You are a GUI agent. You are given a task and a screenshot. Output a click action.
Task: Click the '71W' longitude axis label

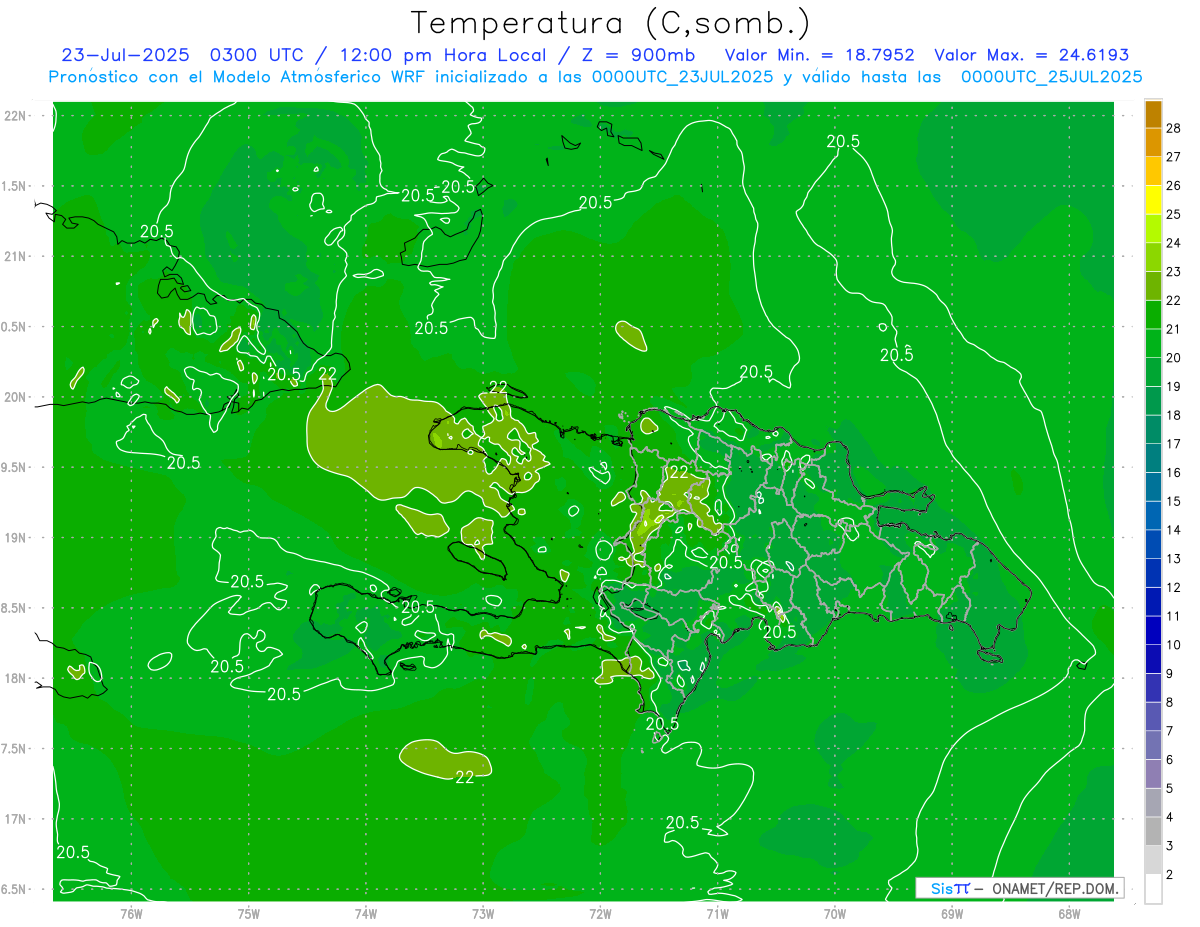[717, 913]
